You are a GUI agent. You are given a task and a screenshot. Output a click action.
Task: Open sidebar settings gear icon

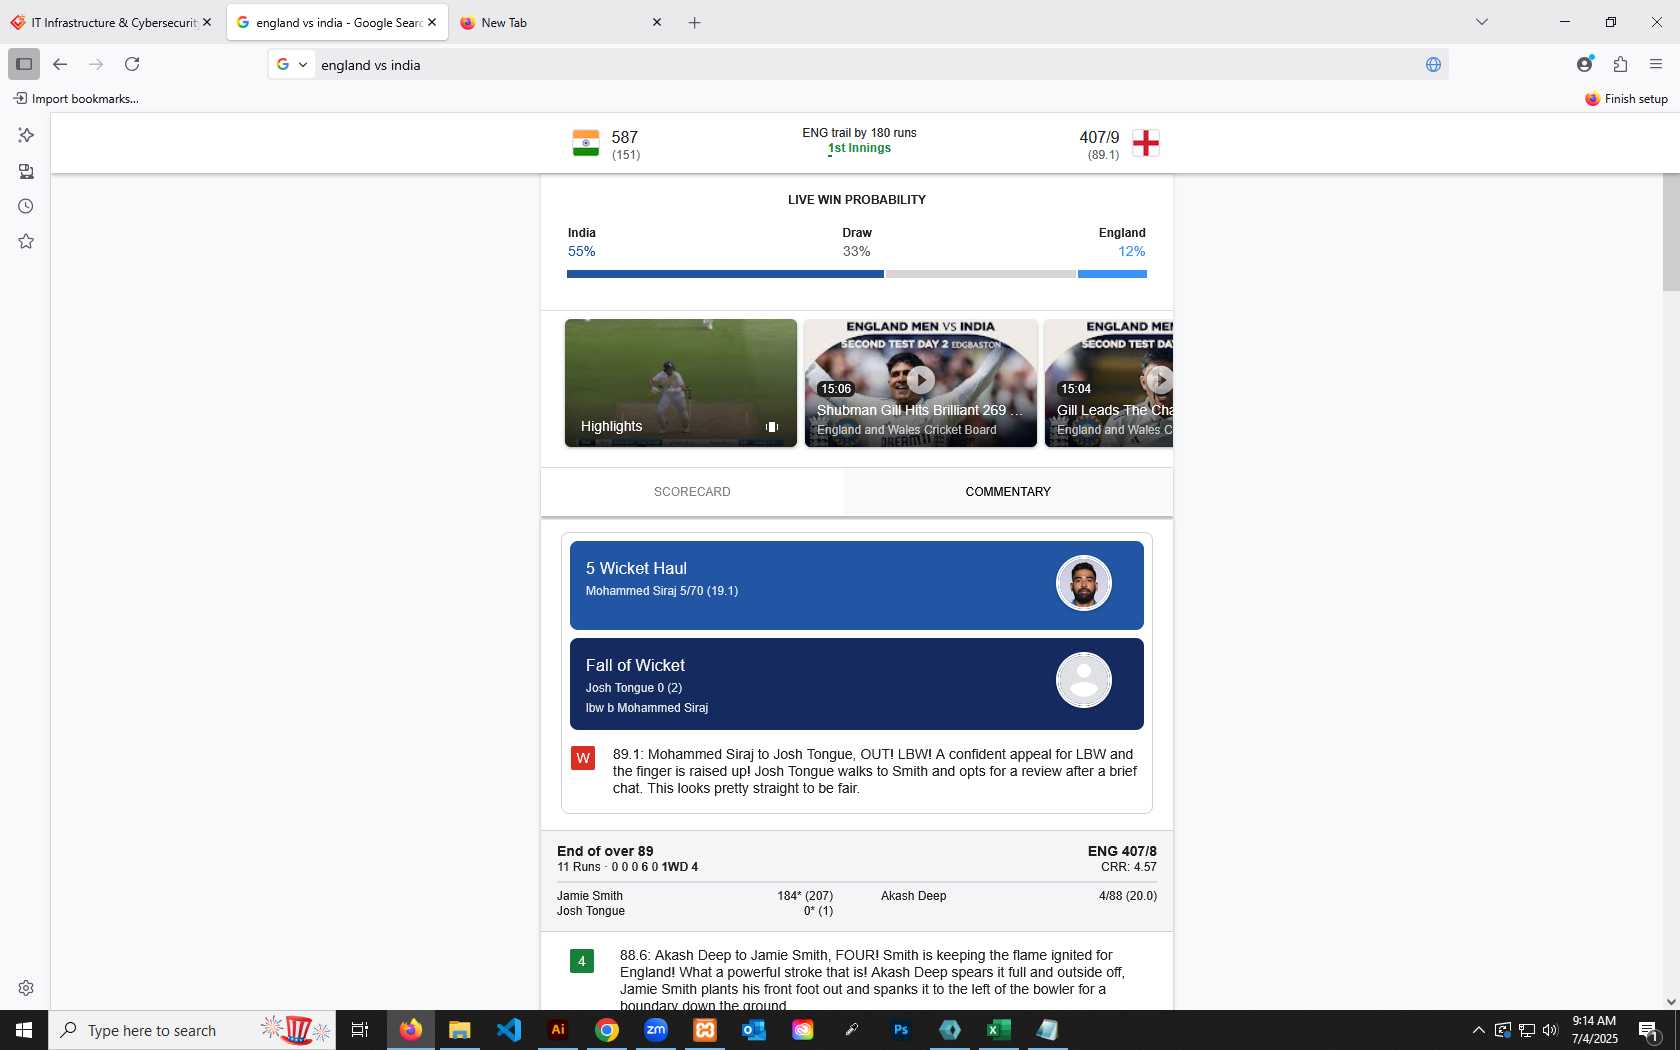(26, 988)
